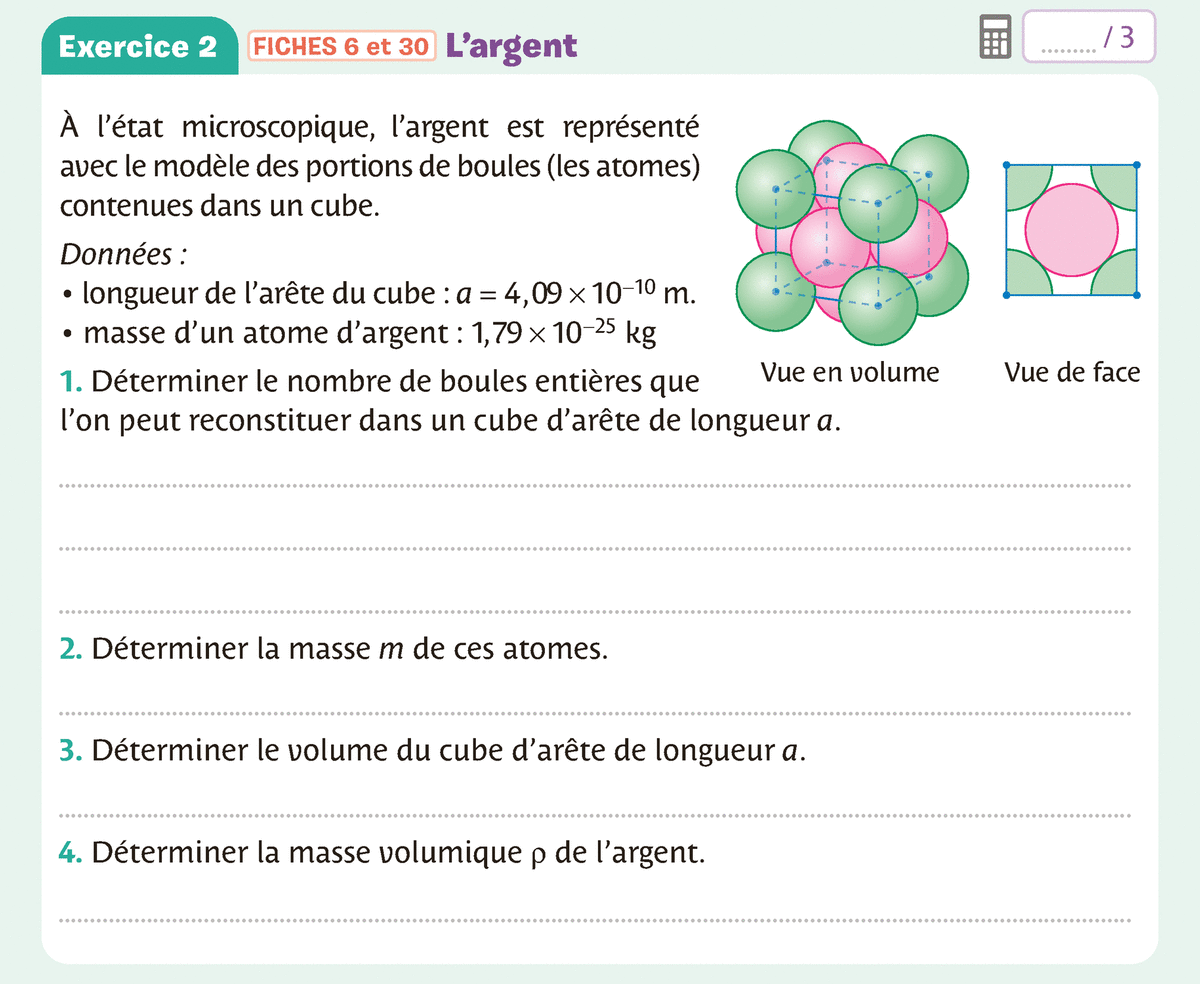1200x984 pixels.
Task: Click bottom-right green quarter circle in face view
Action: coord(1119,277)
